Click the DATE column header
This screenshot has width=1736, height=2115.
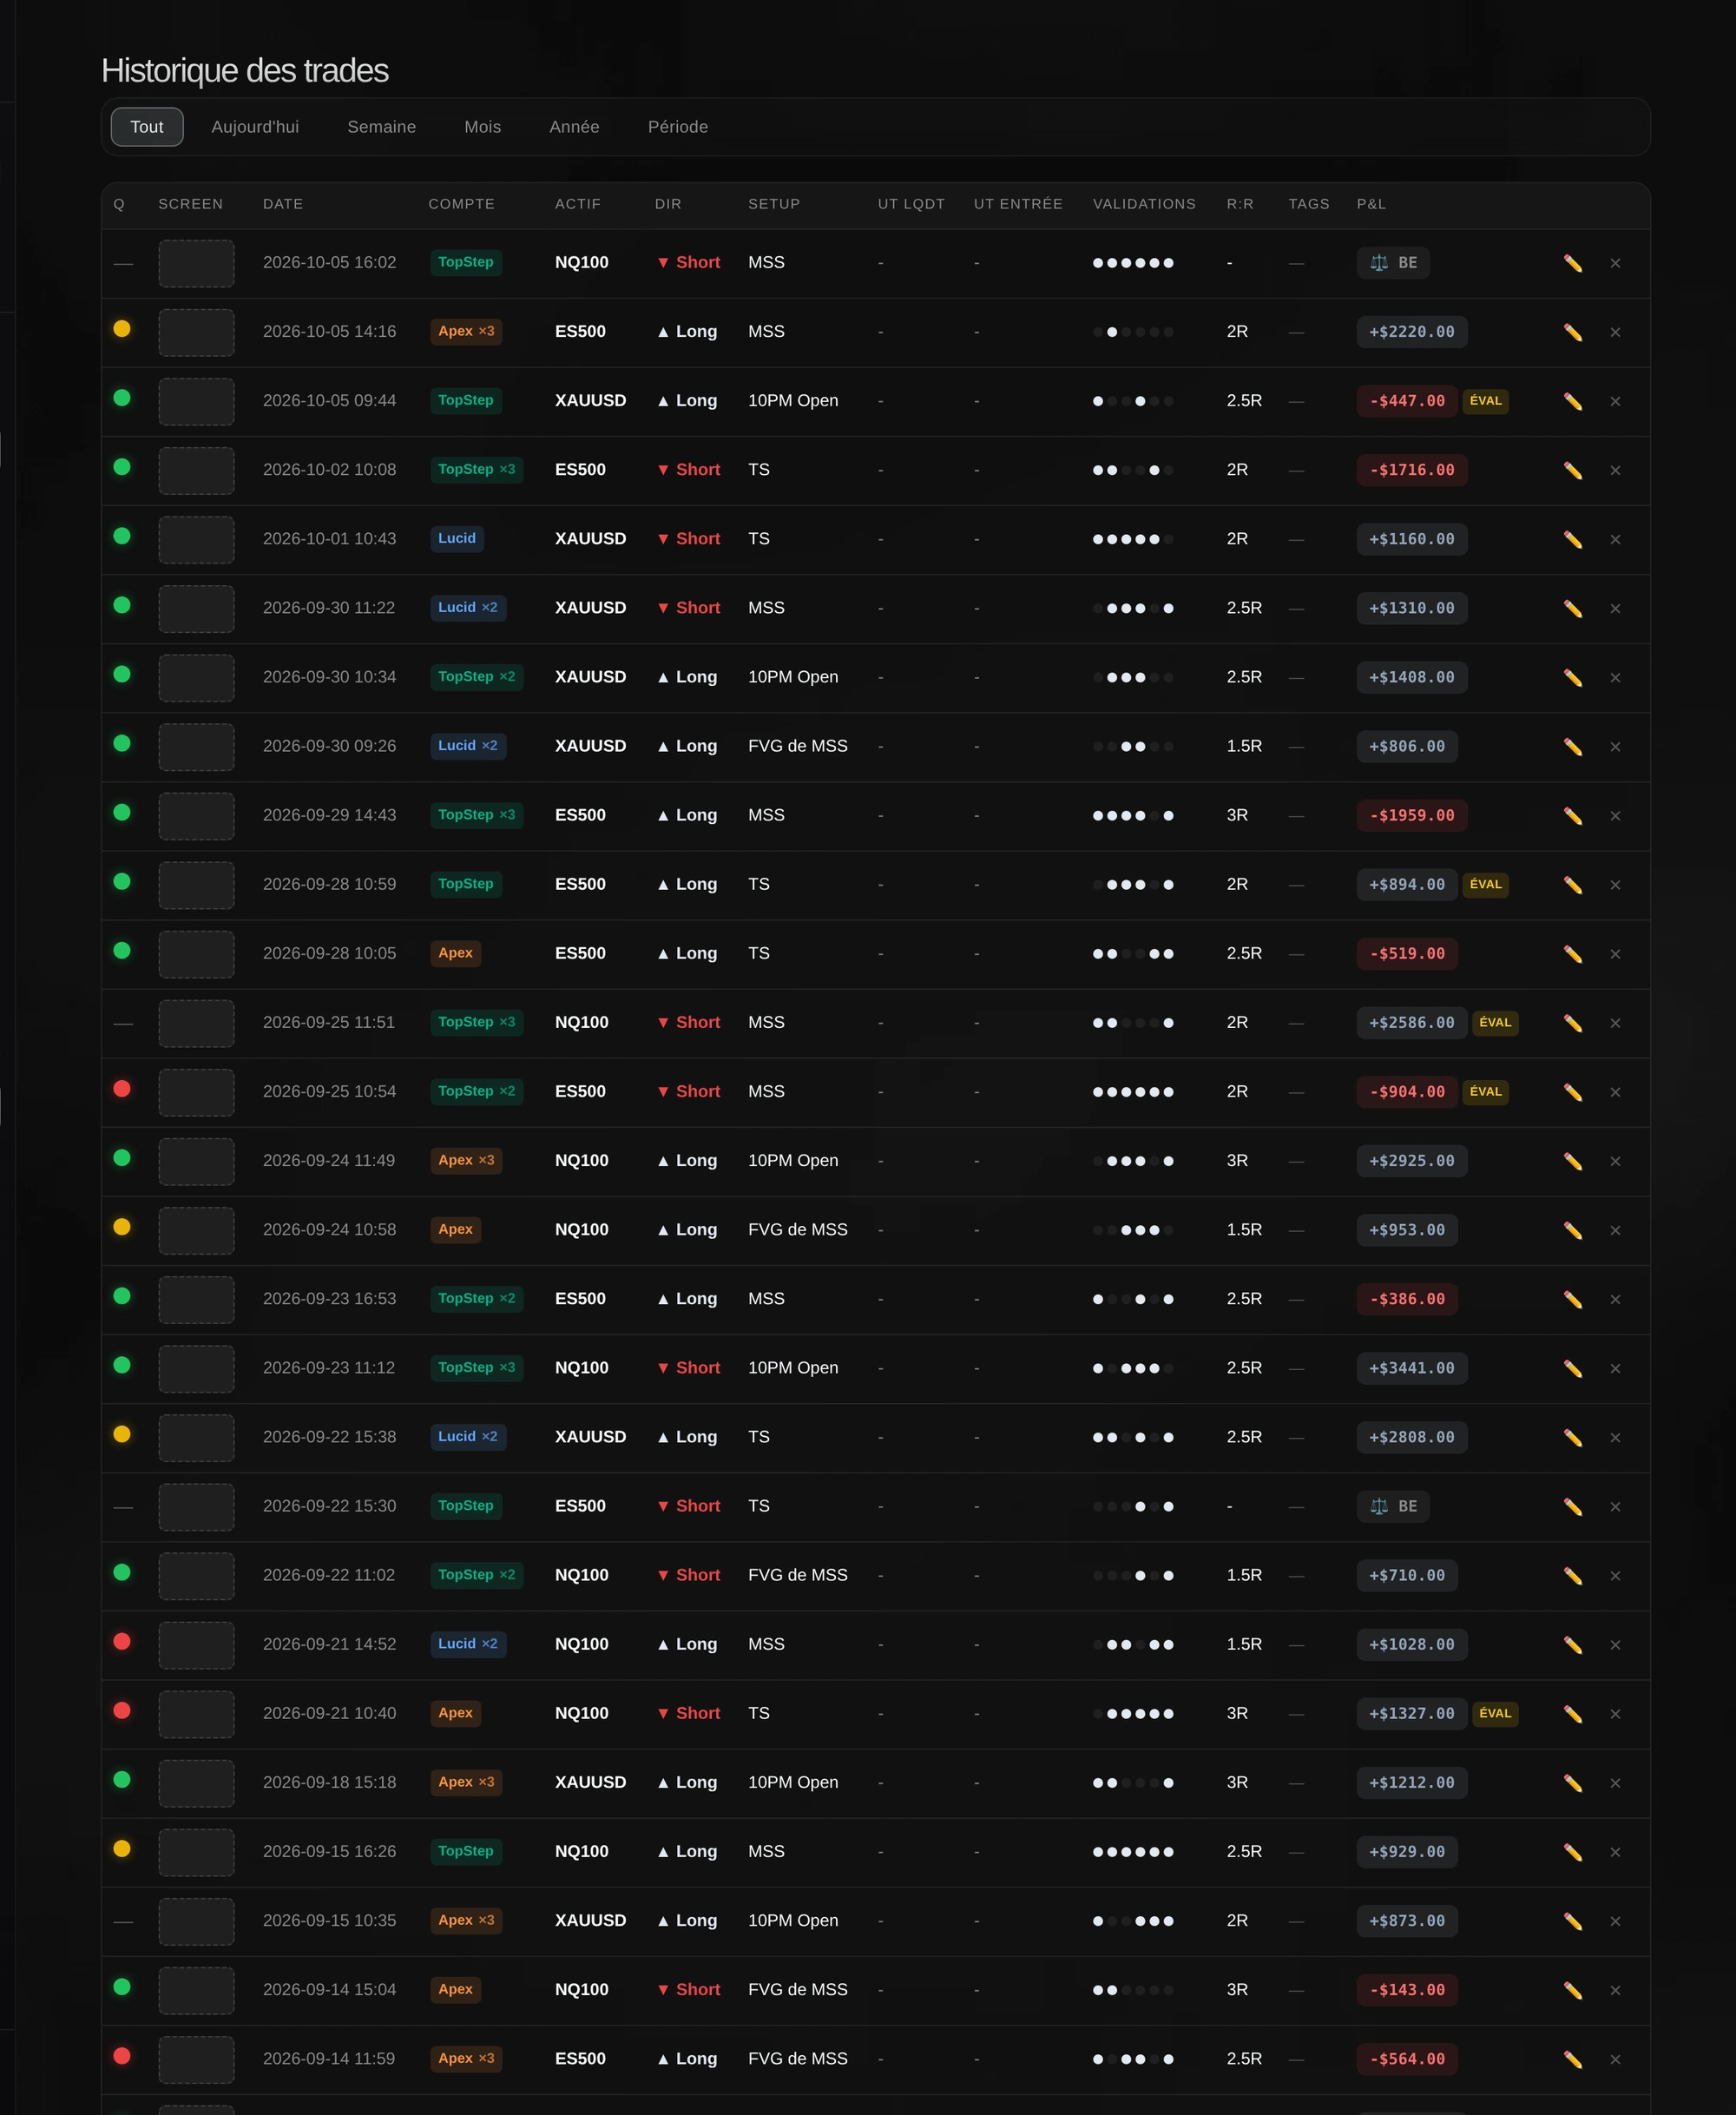pyautogui.click(x=283, y=204)
